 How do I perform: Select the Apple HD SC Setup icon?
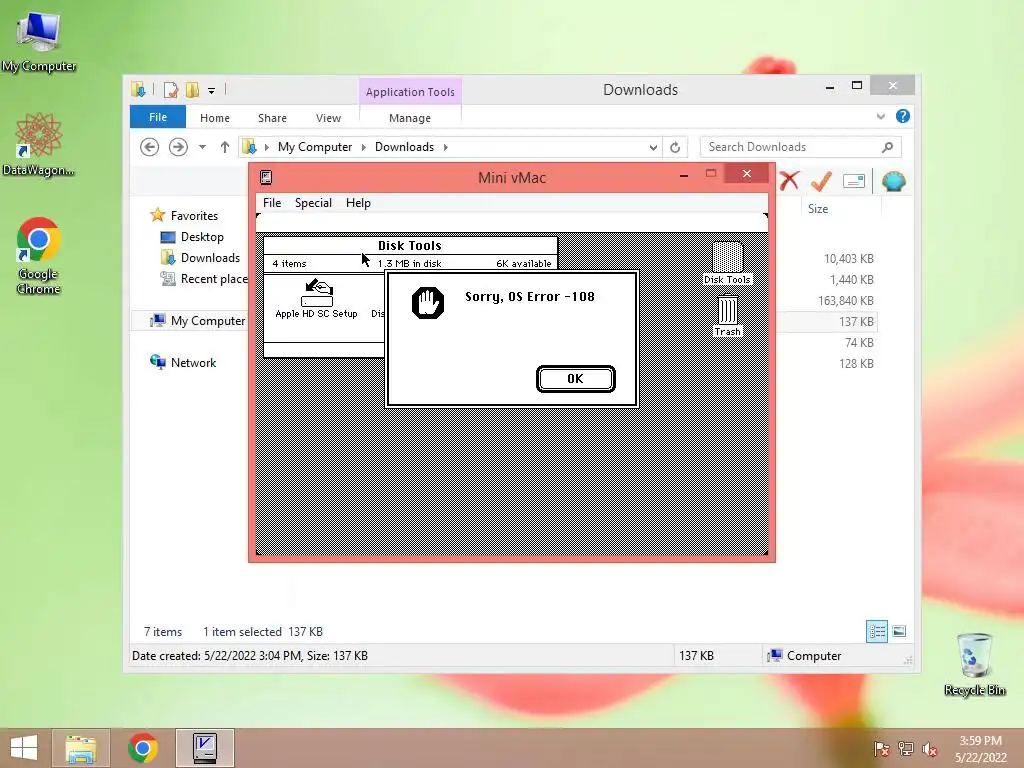tap(317, 299)
